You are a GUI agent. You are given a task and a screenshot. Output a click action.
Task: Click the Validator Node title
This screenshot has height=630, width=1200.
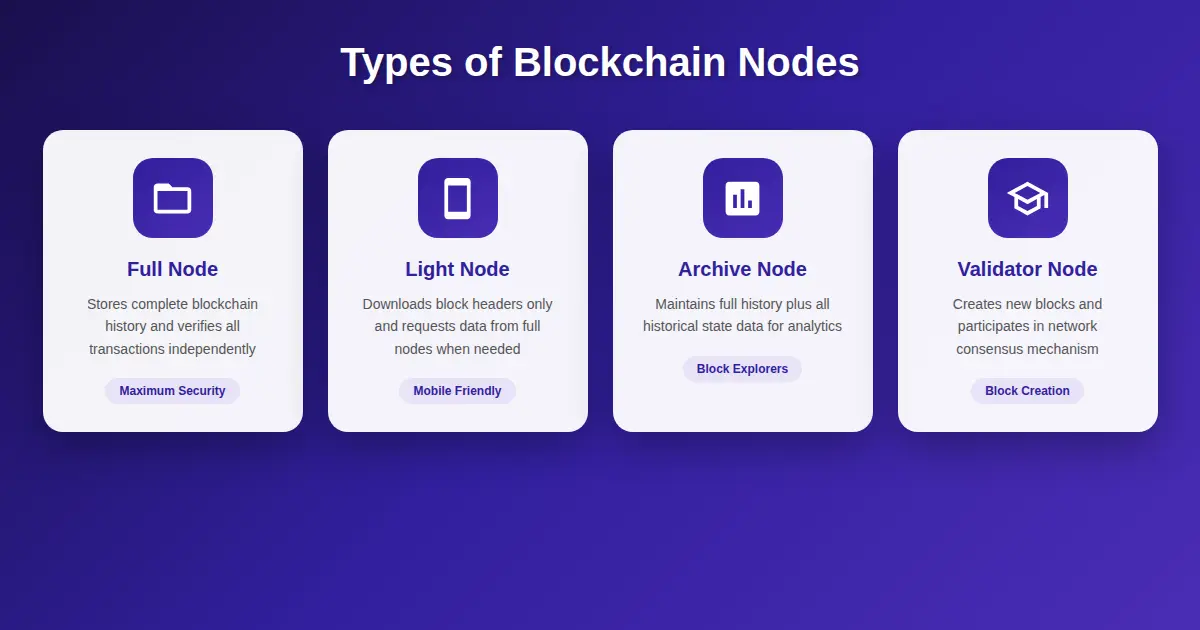1027,269
